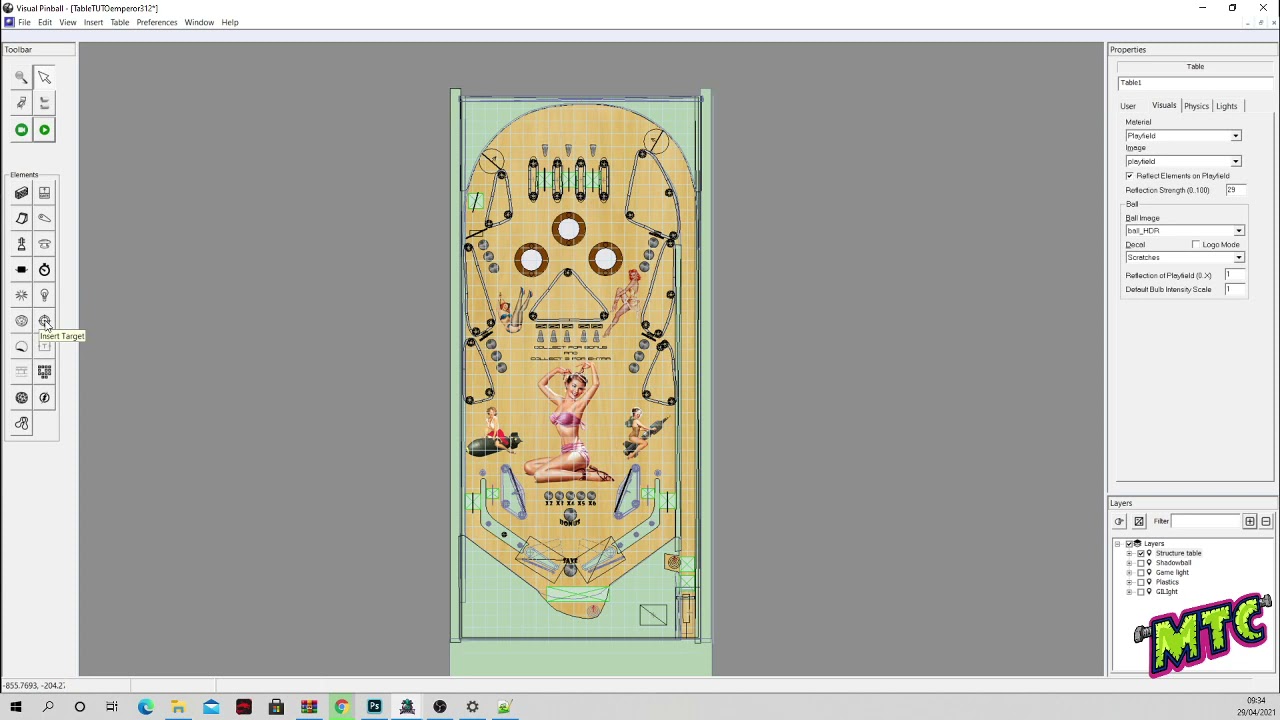Open Photoshop from the taskbar
The width and height of the screenshot is (1280, 720).
374,707
